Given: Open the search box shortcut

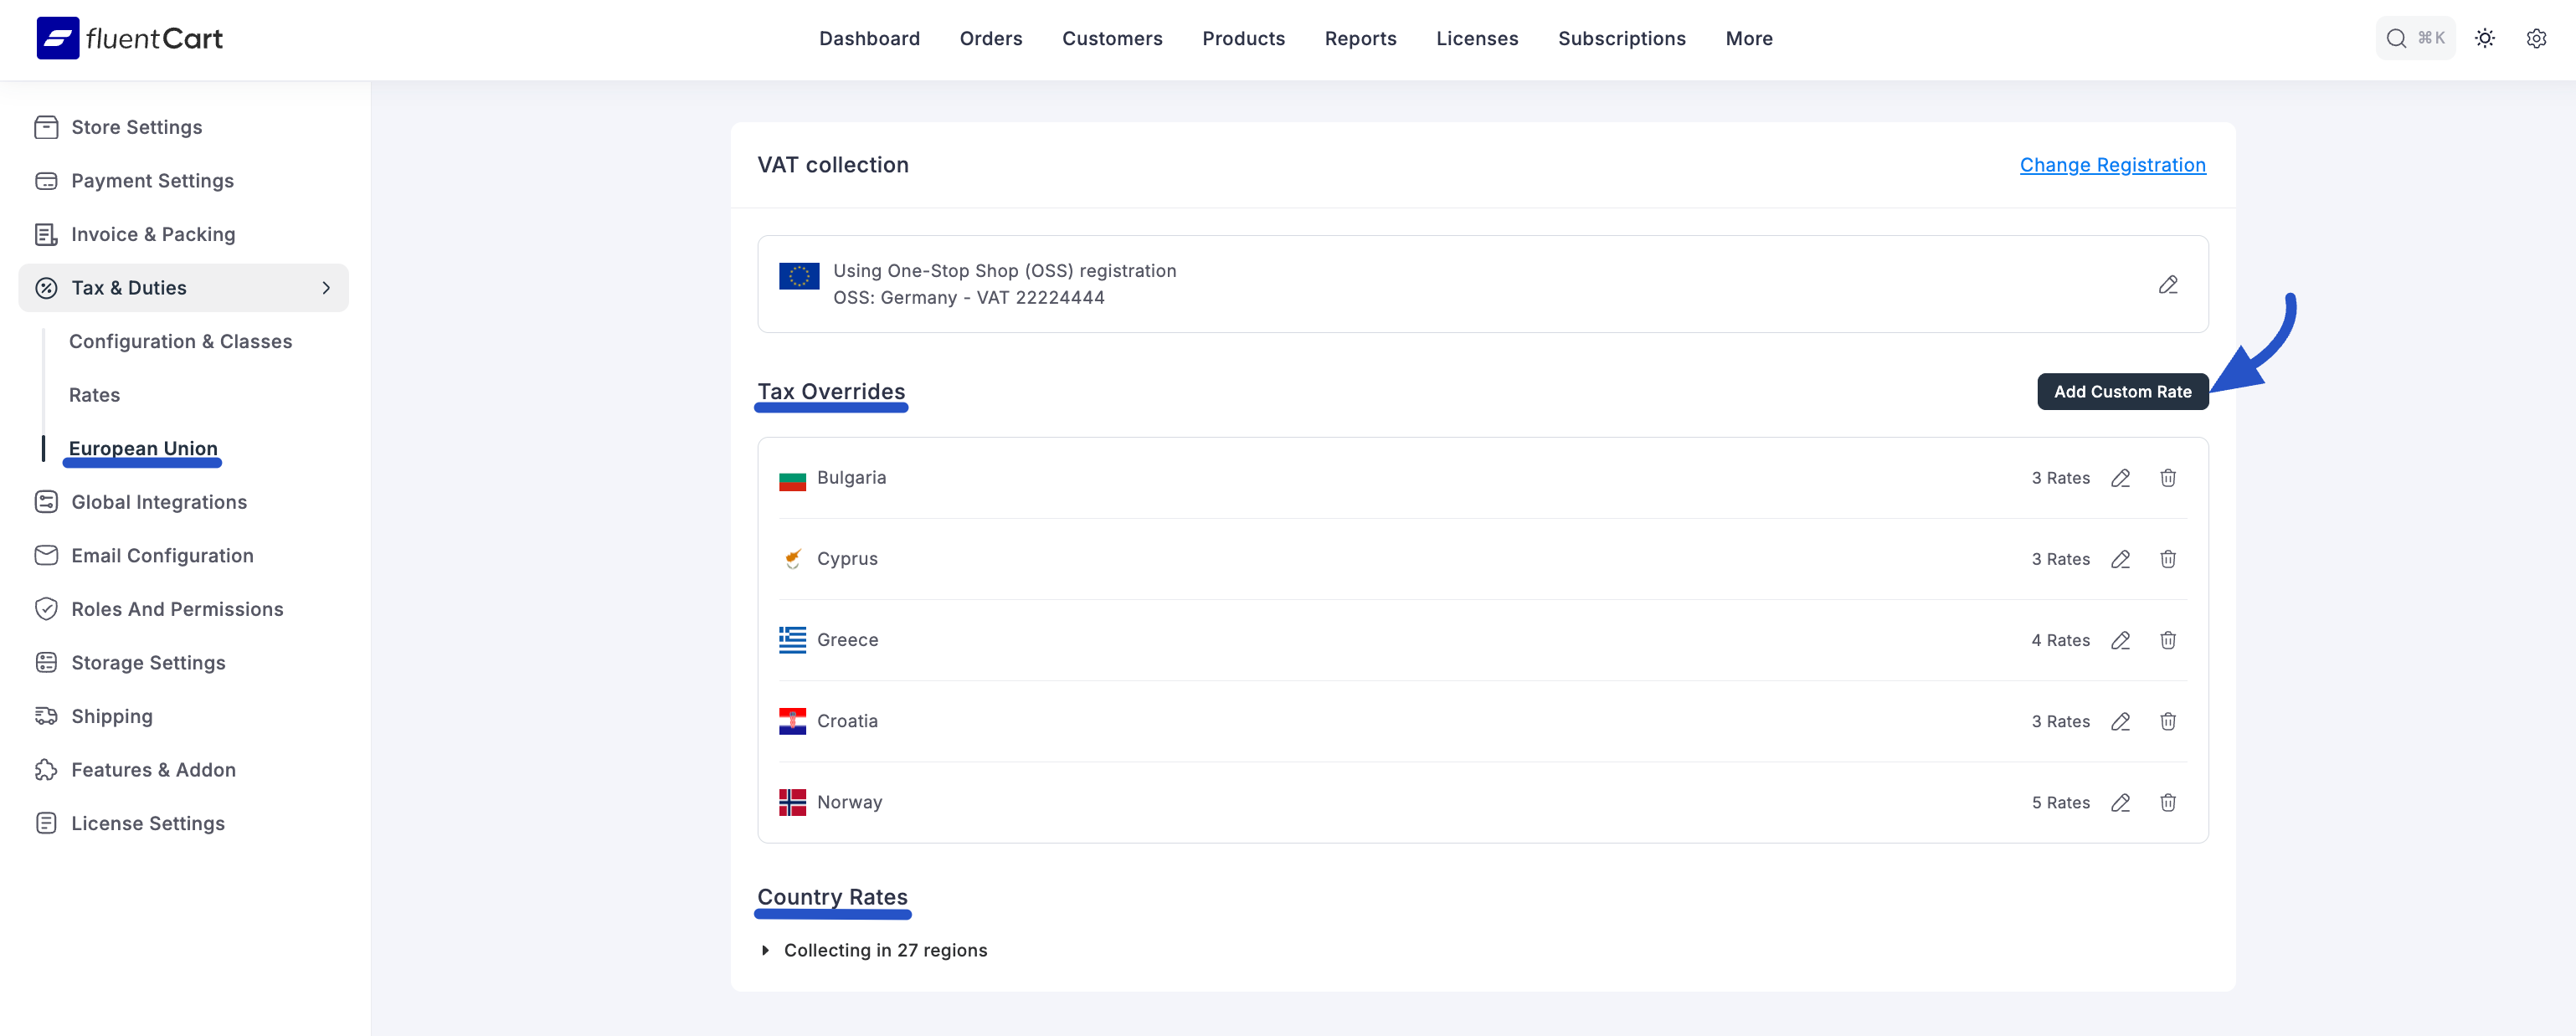Looking at the screenshot, I should point(2414,38).
